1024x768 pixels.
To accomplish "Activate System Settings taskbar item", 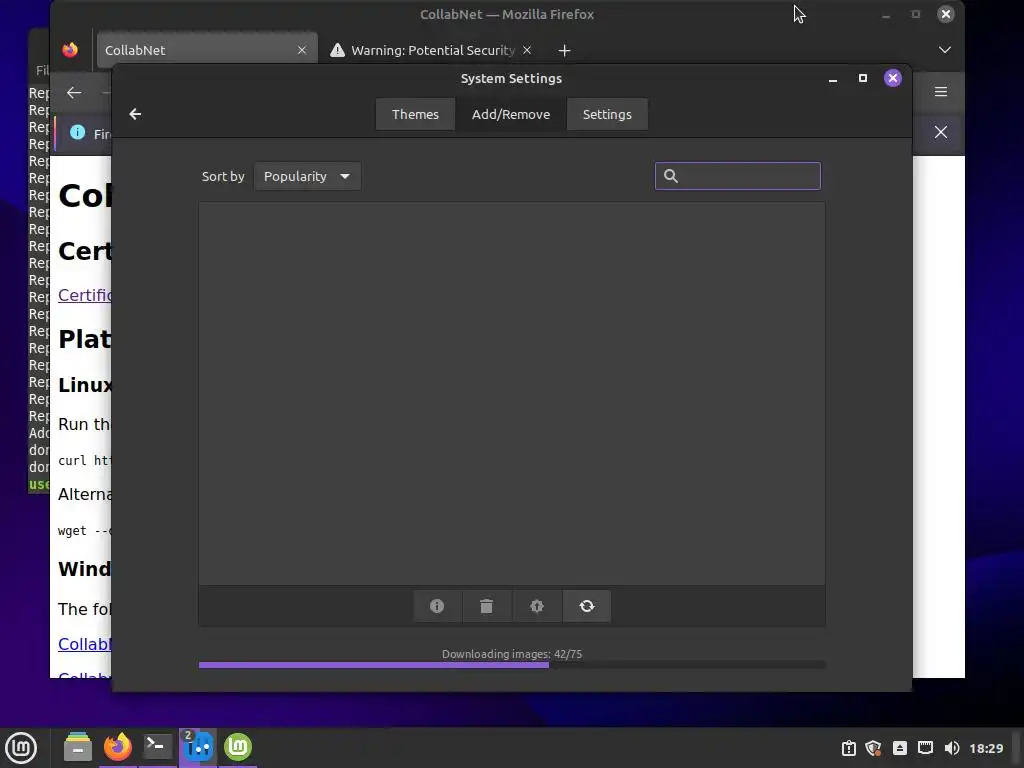I will [x=198, y=746].
